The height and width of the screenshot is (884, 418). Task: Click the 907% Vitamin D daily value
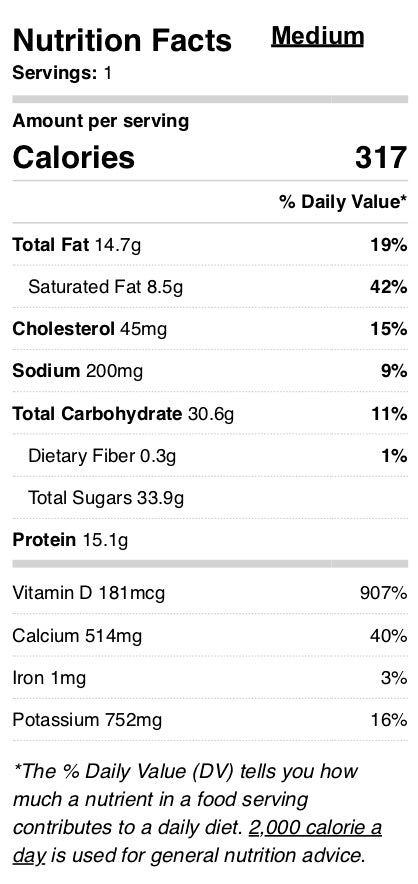(383, 593)
